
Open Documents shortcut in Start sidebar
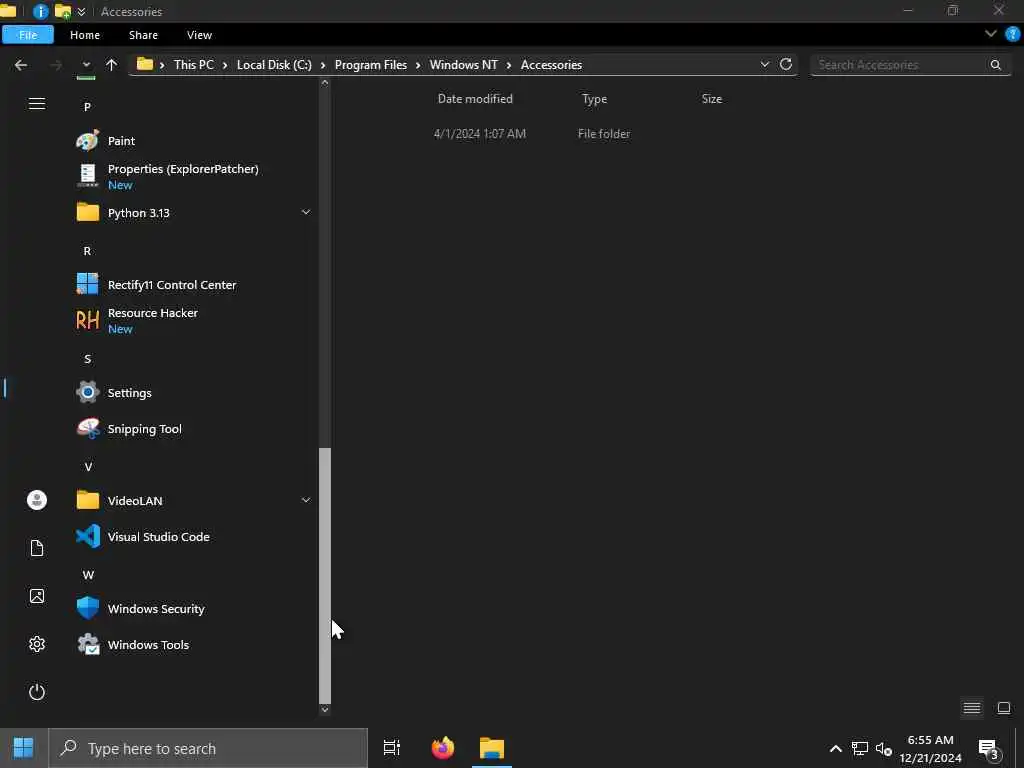tap(37, 548)
